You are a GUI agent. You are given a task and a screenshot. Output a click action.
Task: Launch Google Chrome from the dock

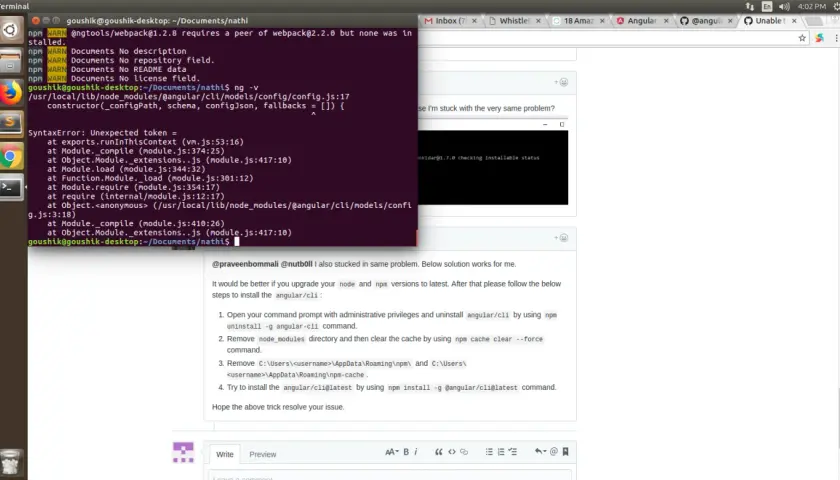11,156
